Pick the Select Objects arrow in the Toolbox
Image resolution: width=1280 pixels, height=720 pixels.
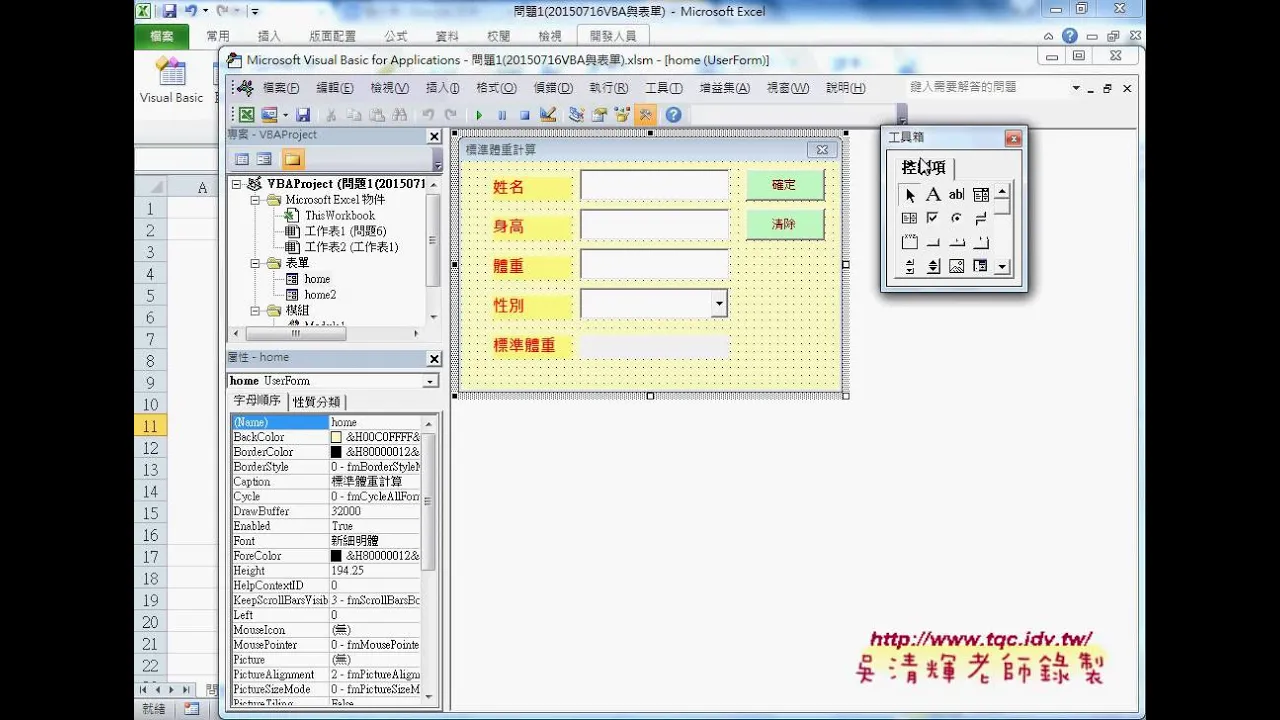coord(910,195)
